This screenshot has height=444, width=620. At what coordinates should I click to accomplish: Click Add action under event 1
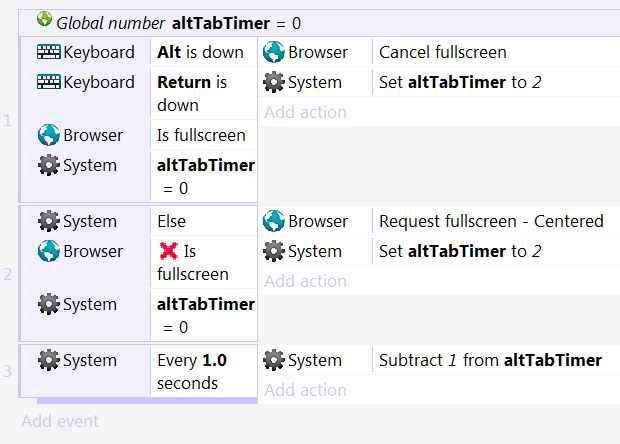(x=305, y=112)
